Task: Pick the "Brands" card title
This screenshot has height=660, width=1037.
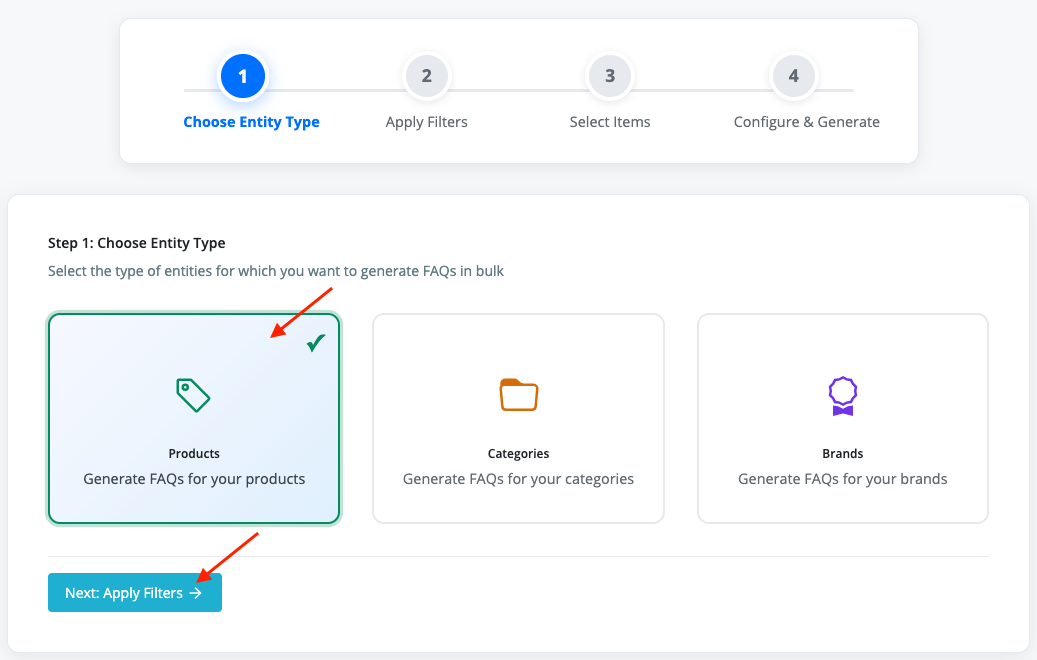Action: tap(843, 453)
